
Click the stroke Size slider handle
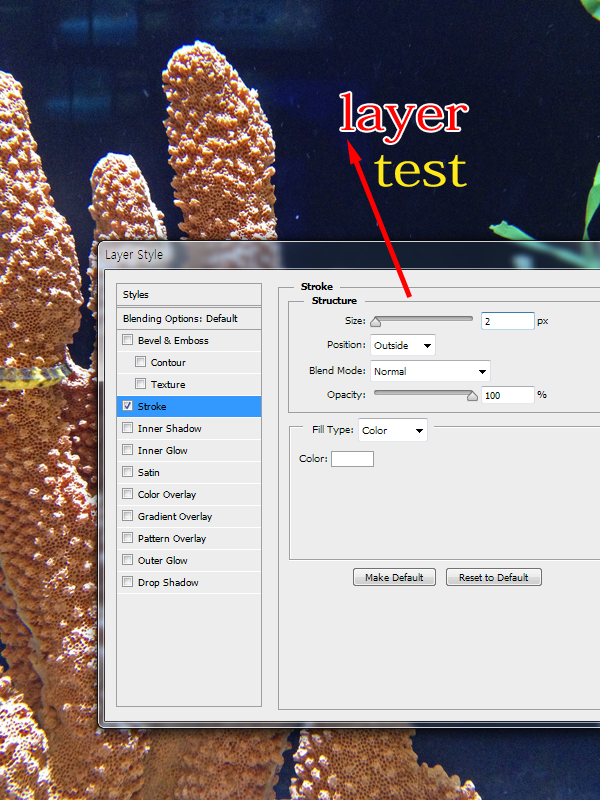(376, 321)
